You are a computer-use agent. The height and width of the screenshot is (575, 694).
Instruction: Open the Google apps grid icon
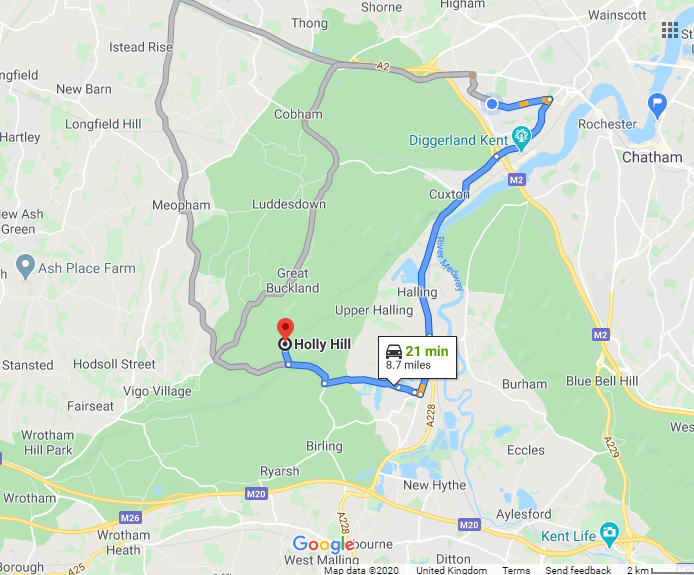pyautogui.click(x=670, y=30)
